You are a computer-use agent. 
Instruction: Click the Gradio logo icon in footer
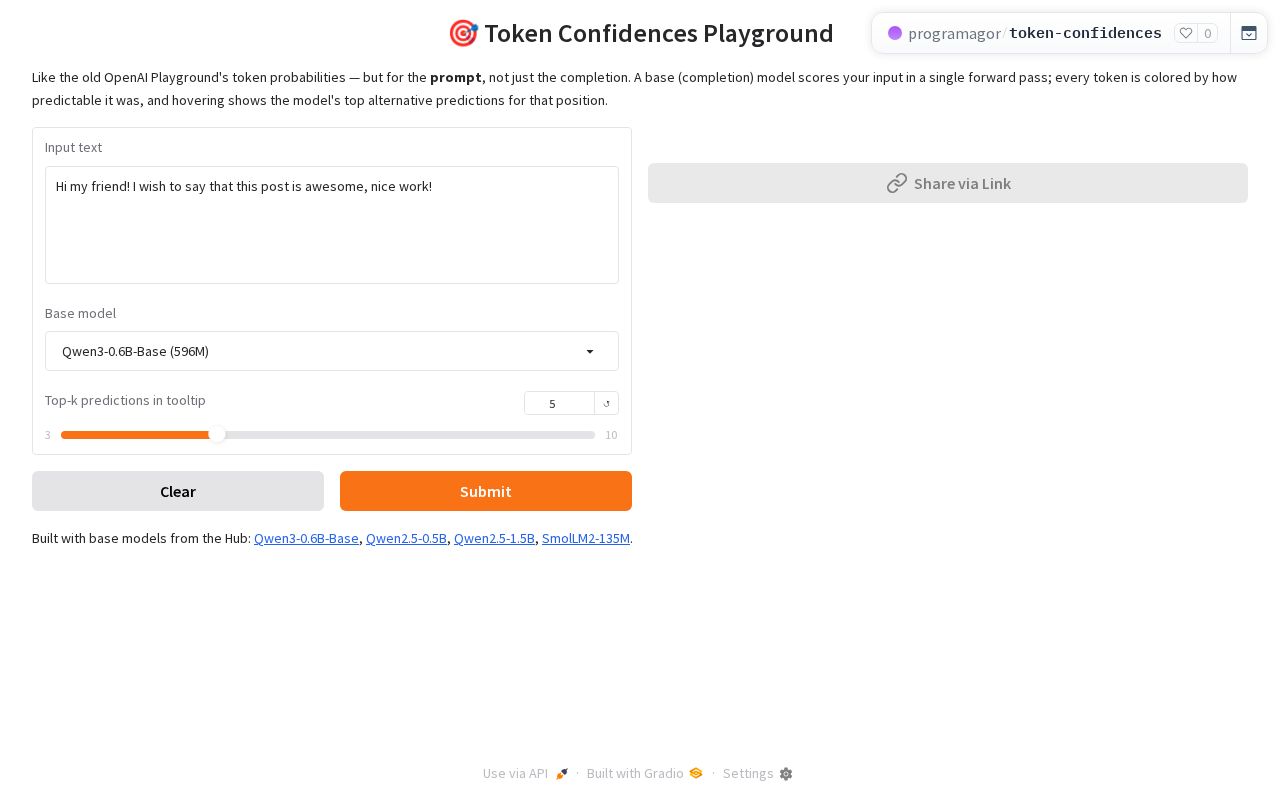coord(696,773)
